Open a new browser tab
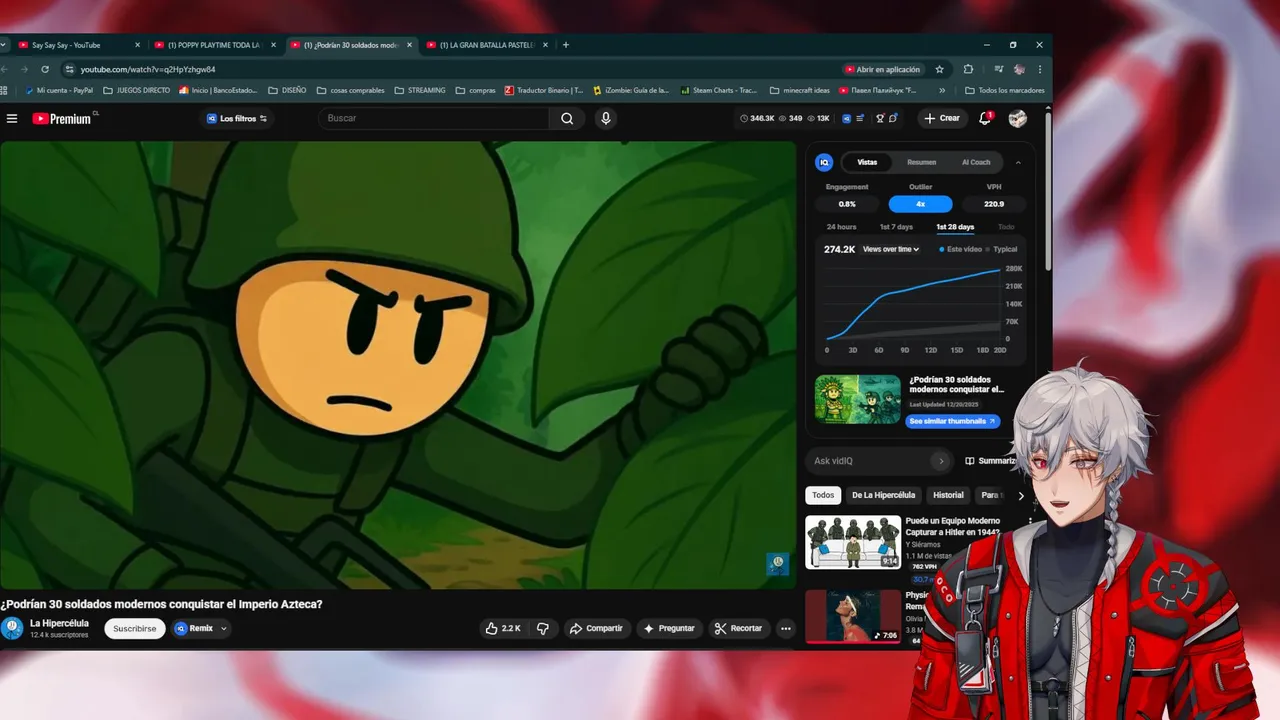The image size is (1280, 720). [566, 45]
